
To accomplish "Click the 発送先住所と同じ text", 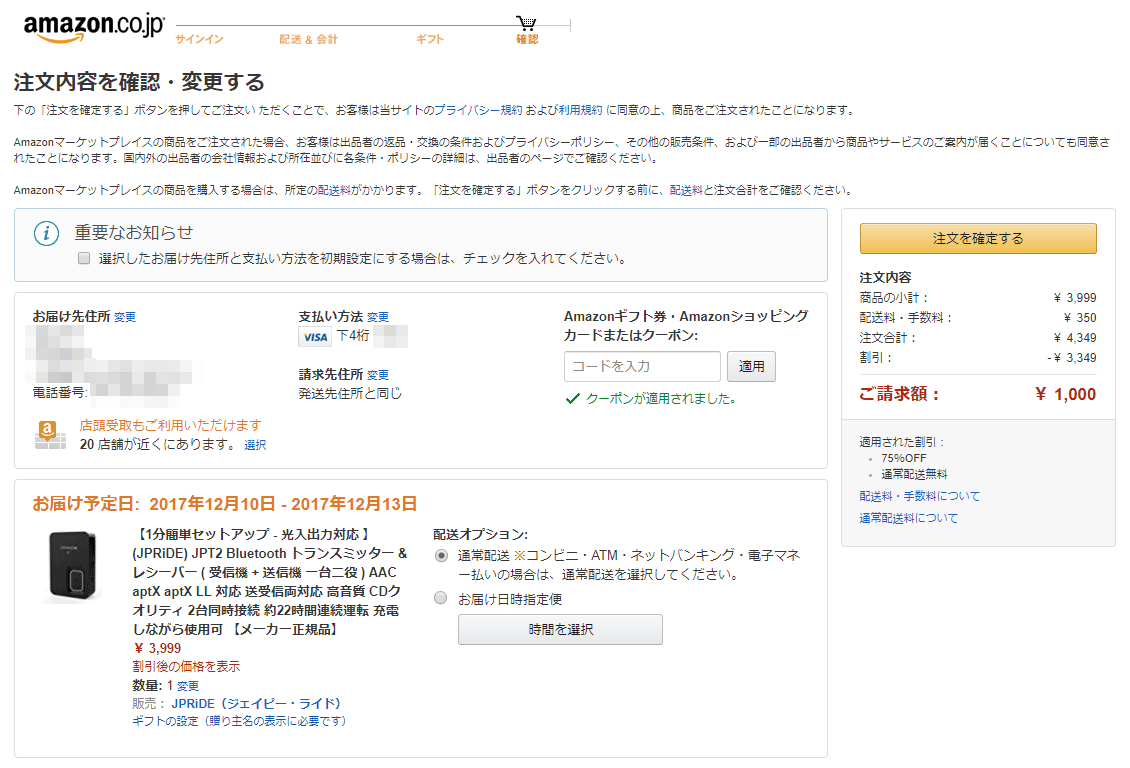I will [x=350, y=393].
